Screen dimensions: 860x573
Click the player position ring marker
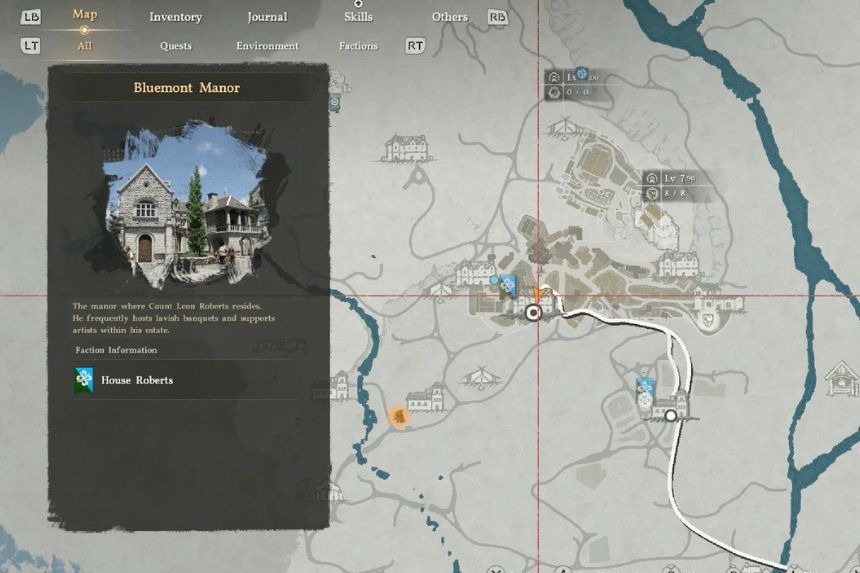pyautogui.click(x=533, y=312)
